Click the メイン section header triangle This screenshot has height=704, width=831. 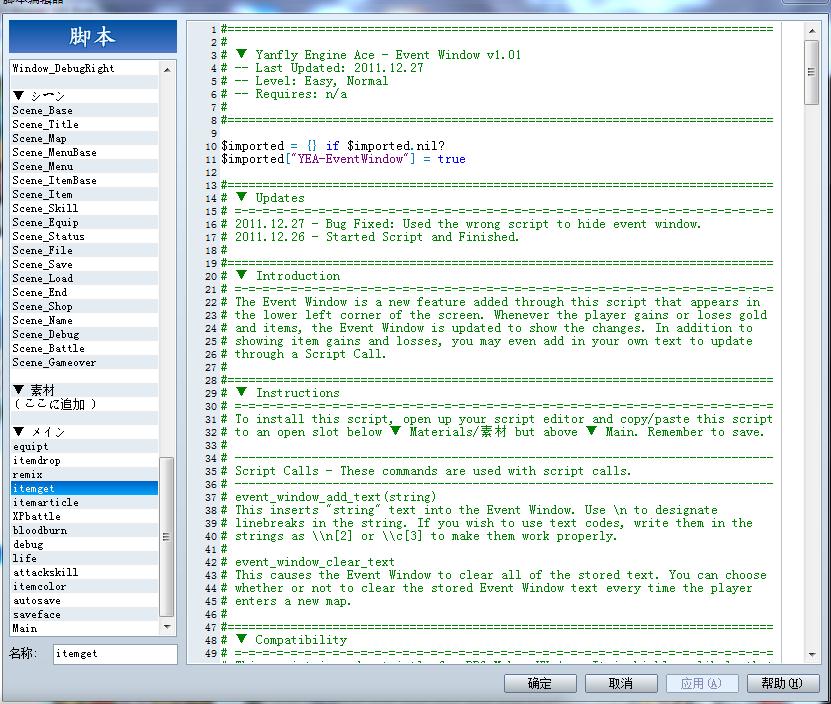pos(19,432)
